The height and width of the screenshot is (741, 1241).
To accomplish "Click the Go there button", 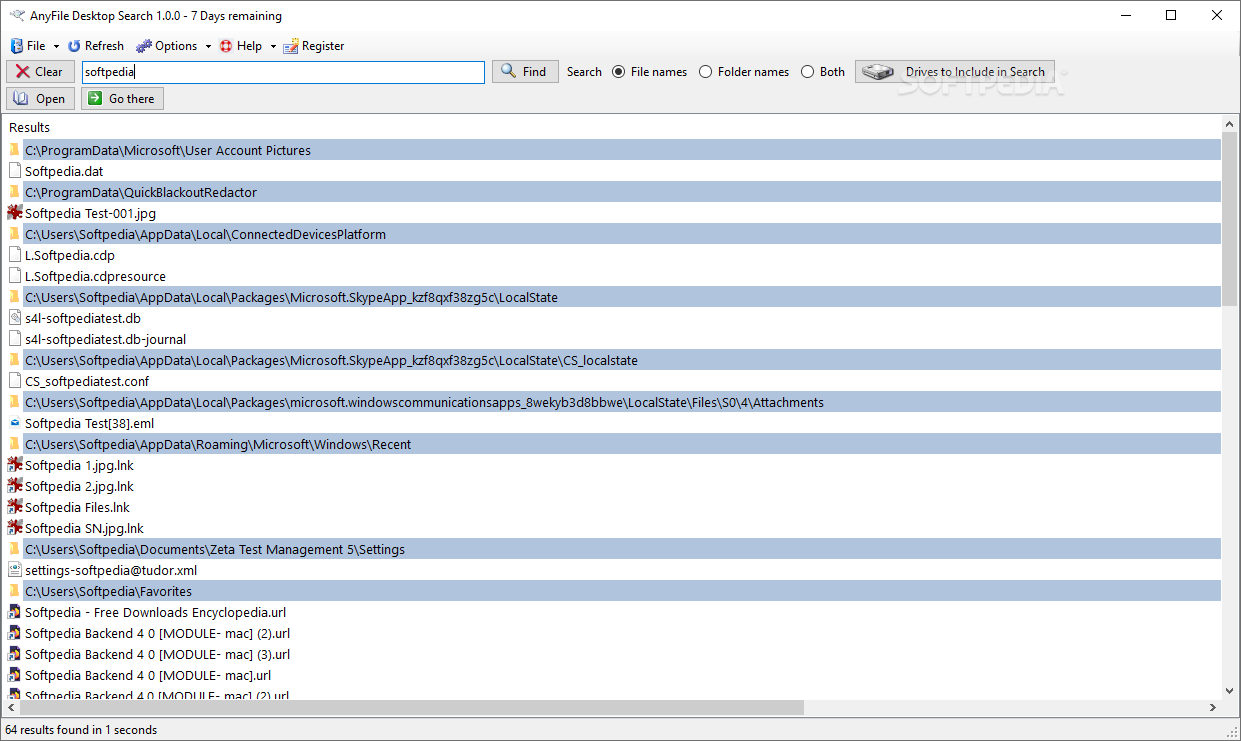I will [122, 99].
